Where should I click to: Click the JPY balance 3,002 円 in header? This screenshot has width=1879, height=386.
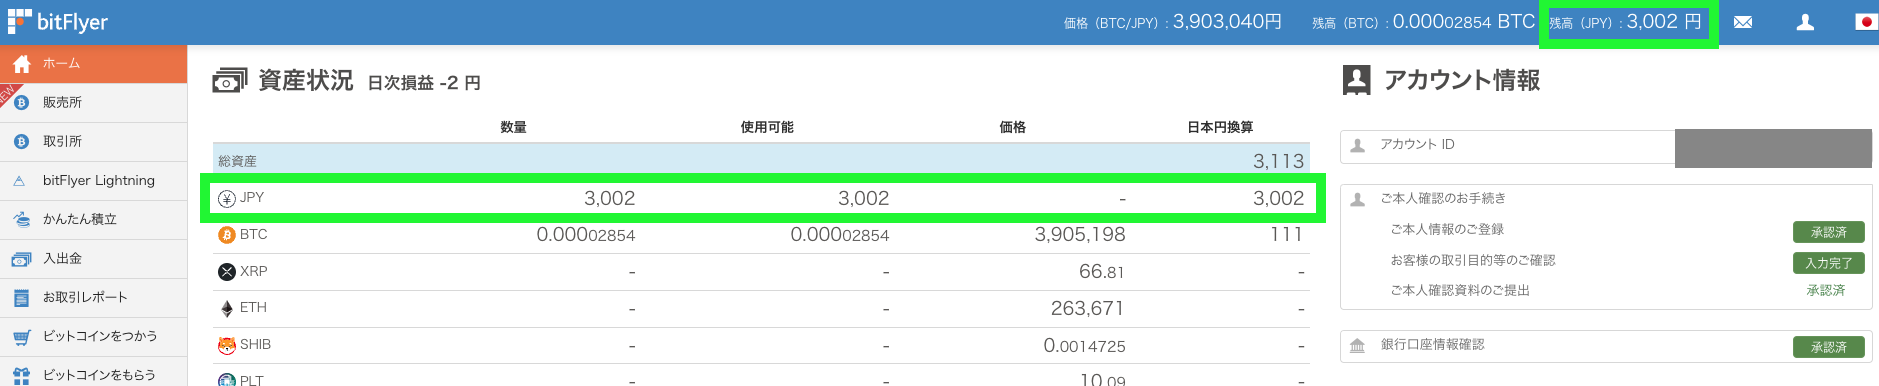coord(1664,22)
